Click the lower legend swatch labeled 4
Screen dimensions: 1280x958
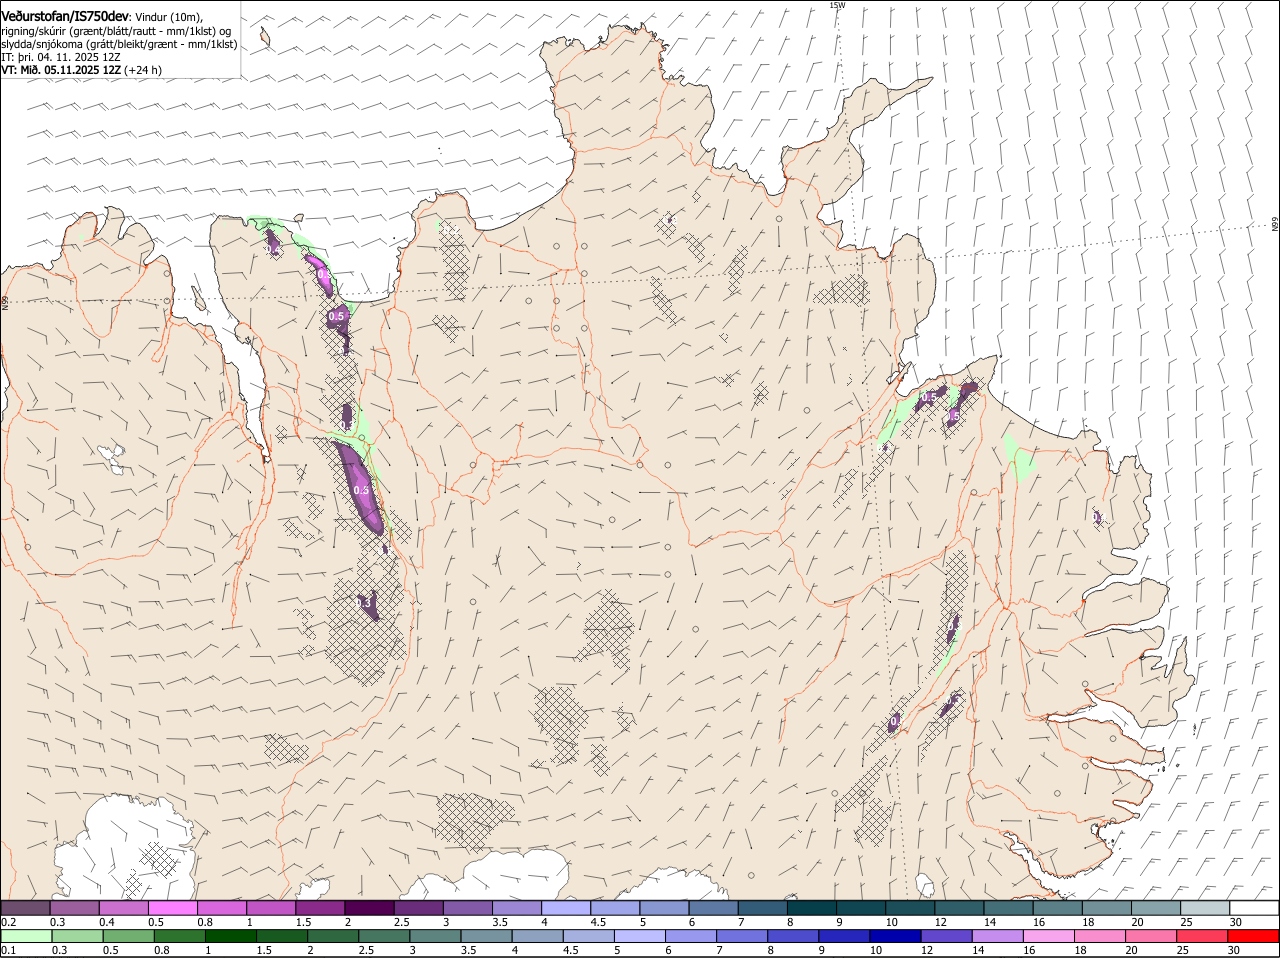pyautogui.click(x=537, y=937)
